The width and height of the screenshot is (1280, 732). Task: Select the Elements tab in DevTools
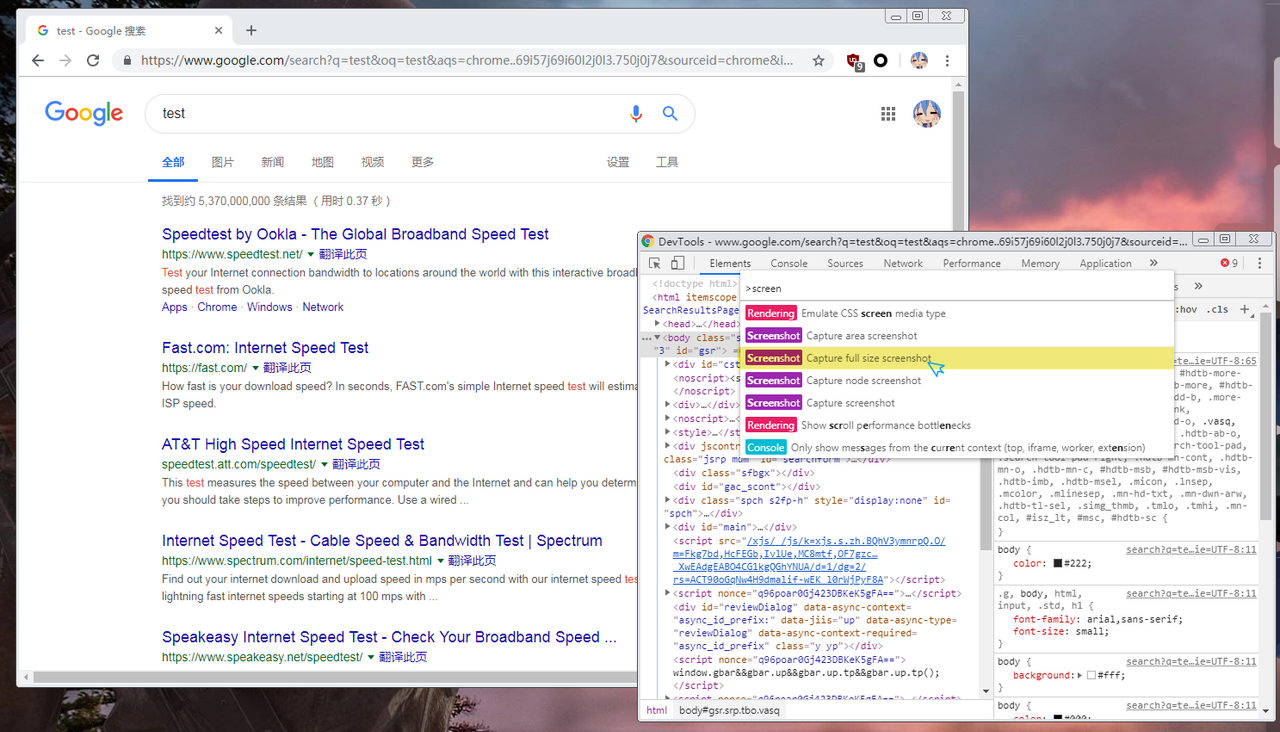coord(730,263)
